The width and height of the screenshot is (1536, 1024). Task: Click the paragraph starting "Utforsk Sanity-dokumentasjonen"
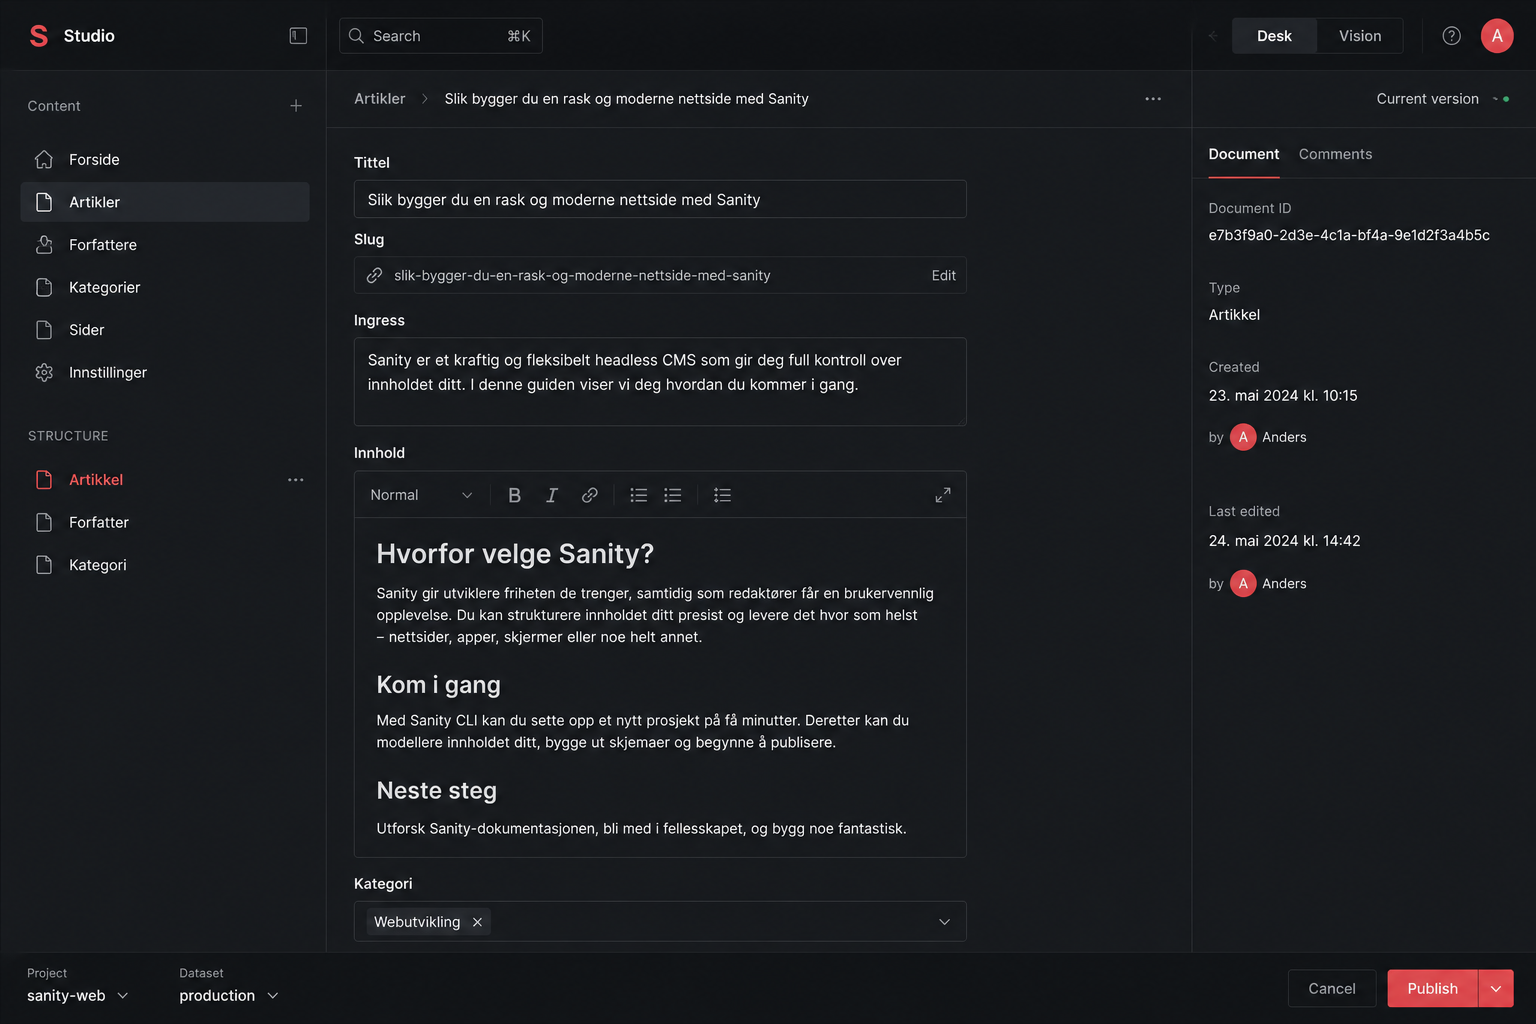(x=641, y=828)
